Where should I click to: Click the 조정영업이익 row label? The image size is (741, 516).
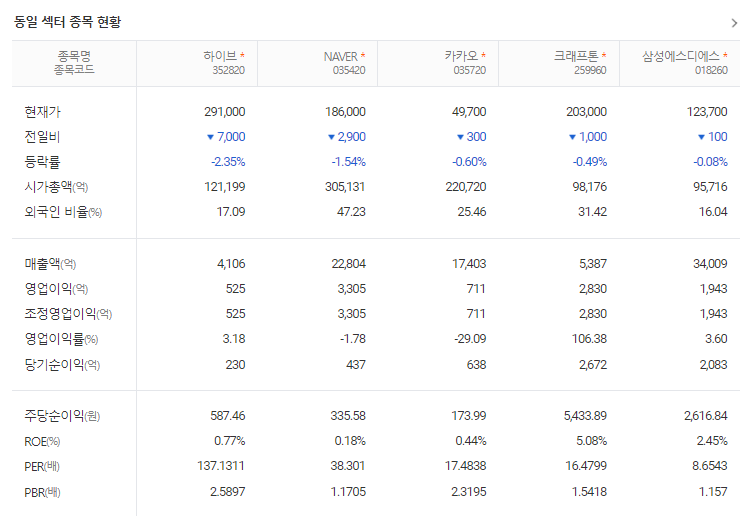[x=68, y=314]
